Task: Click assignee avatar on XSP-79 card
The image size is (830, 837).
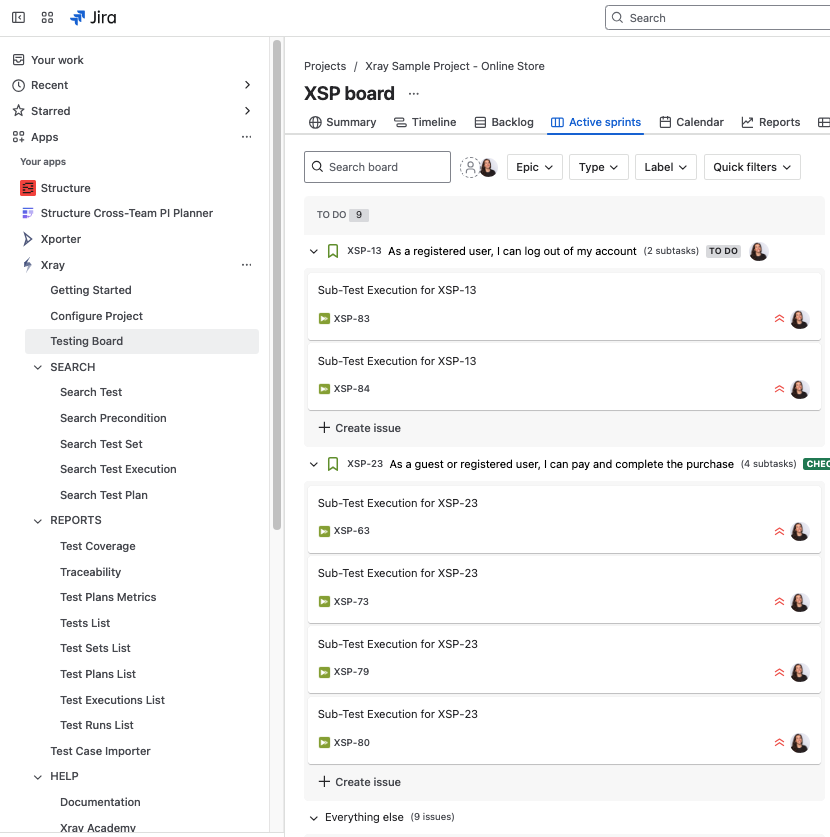Action: pos(800,672)
